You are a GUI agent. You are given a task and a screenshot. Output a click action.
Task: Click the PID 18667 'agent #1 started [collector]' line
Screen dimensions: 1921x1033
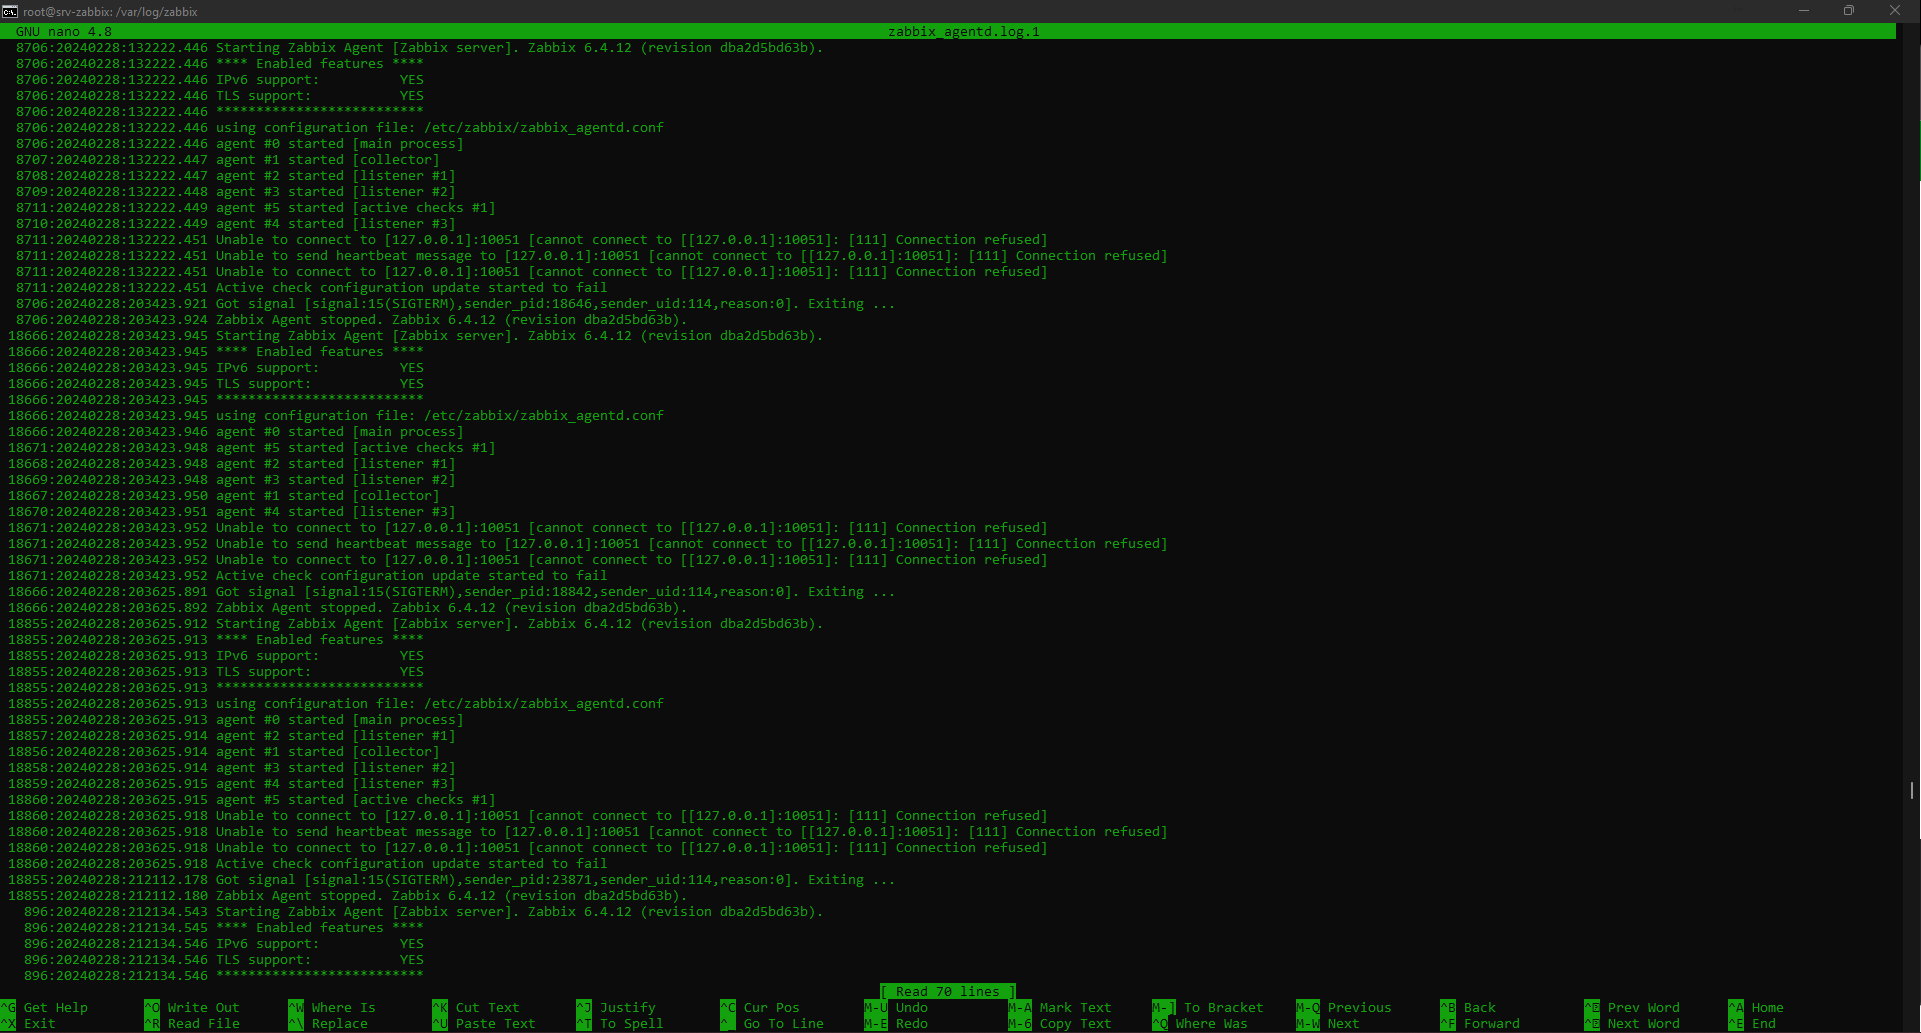(x=224, y=496)
